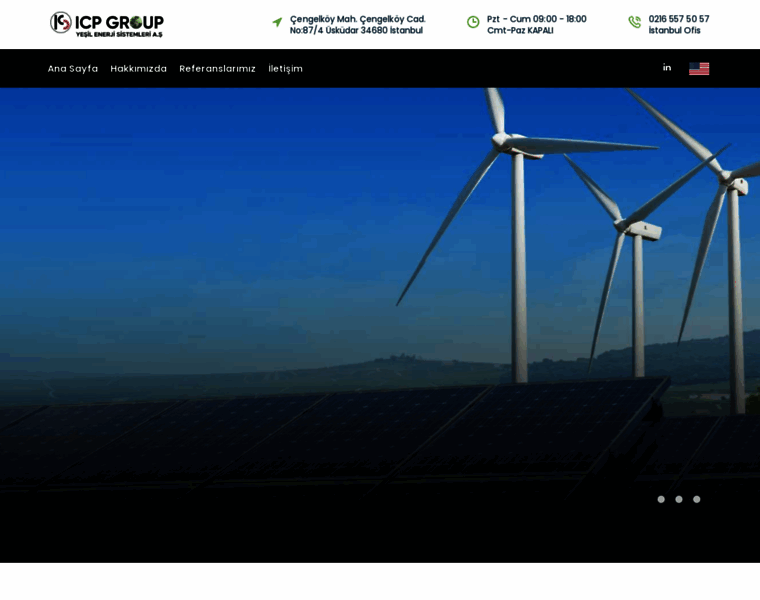Select the third slider dot
The width and height of the screenshot is (760, 600).
tap(697, 499)
